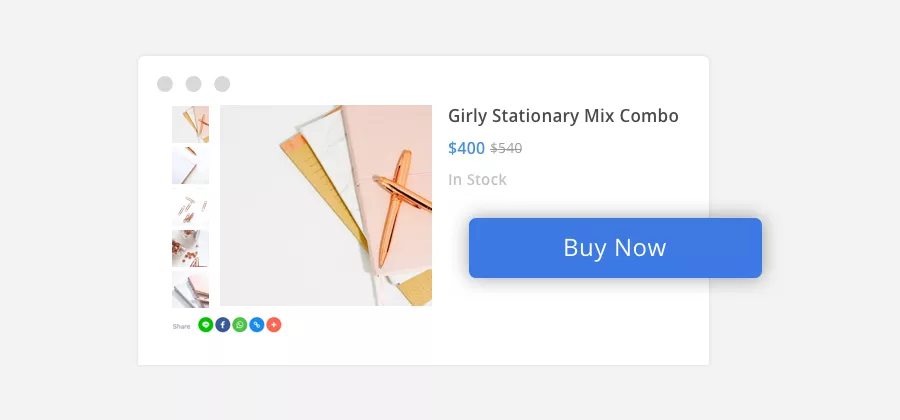
Task: Click the first gray window dot
Action: (165, 84)
